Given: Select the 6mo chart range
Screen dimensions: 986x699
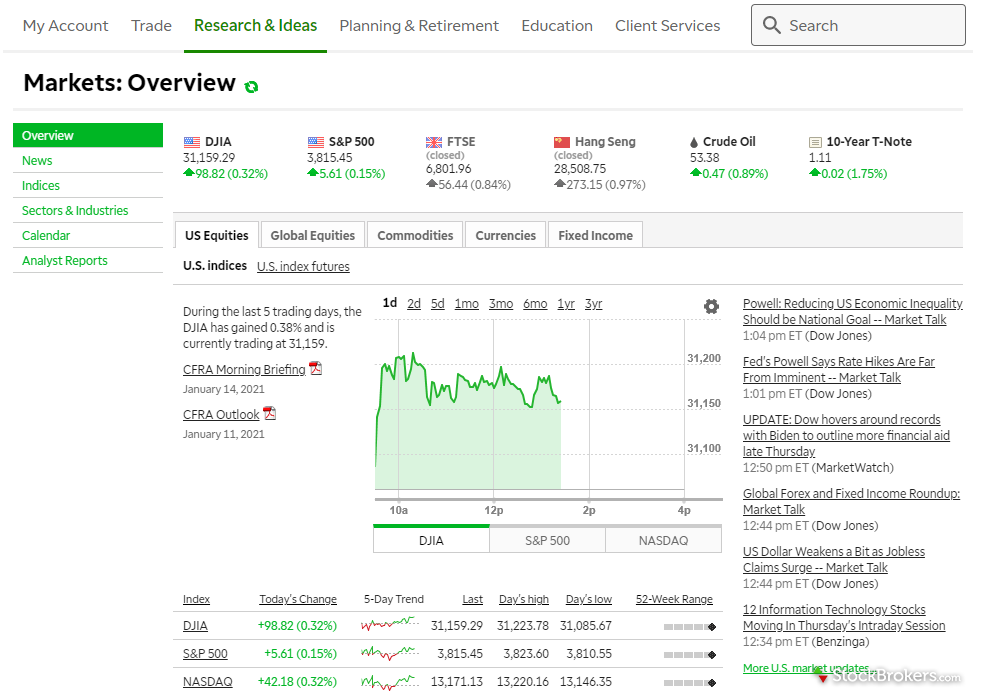Looking at the screenshot, I should [x=535, y=304].
